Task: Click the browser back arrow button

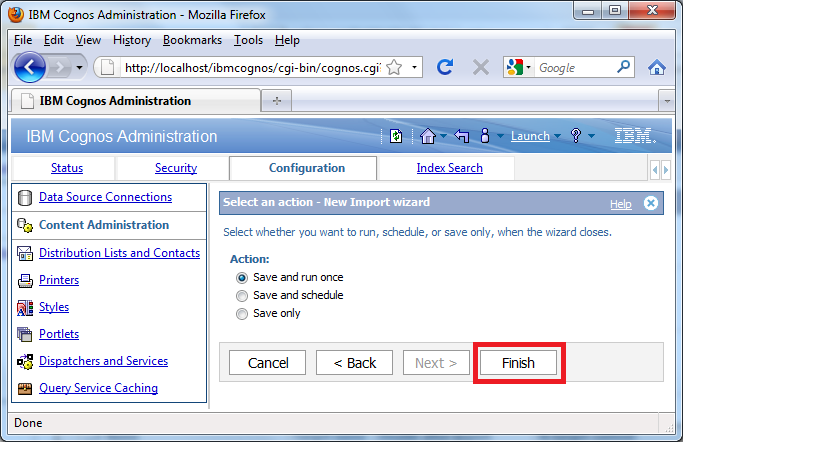Action: coord(30,67)
